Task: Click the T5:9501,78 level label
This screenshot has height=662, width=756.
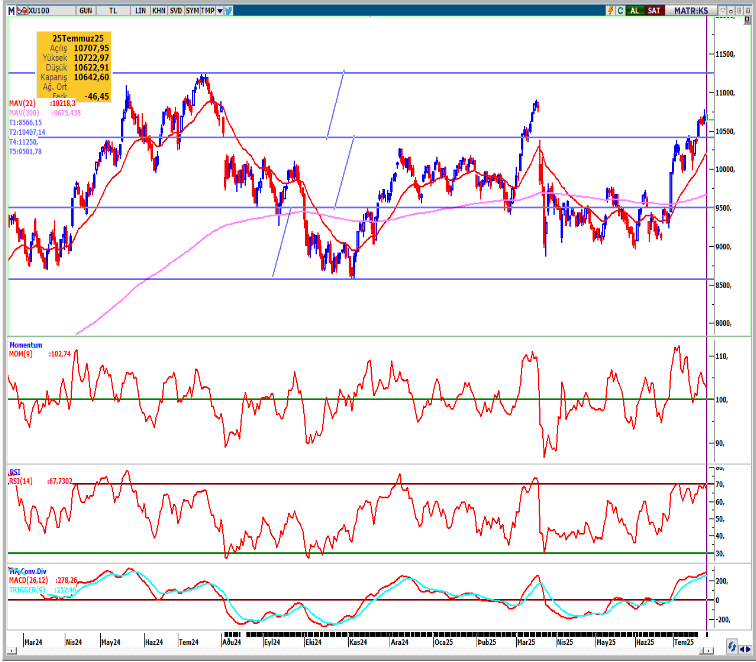Action: coord(25,151)
